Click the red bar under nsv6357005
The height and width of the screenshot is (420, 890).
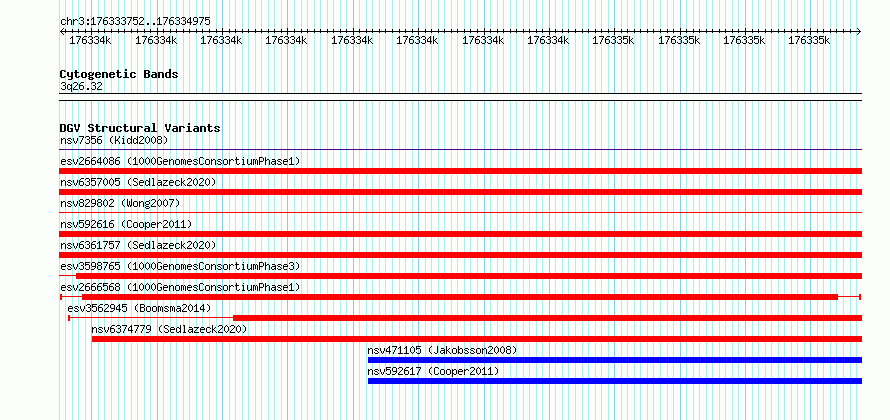click(x=461, y=192)
